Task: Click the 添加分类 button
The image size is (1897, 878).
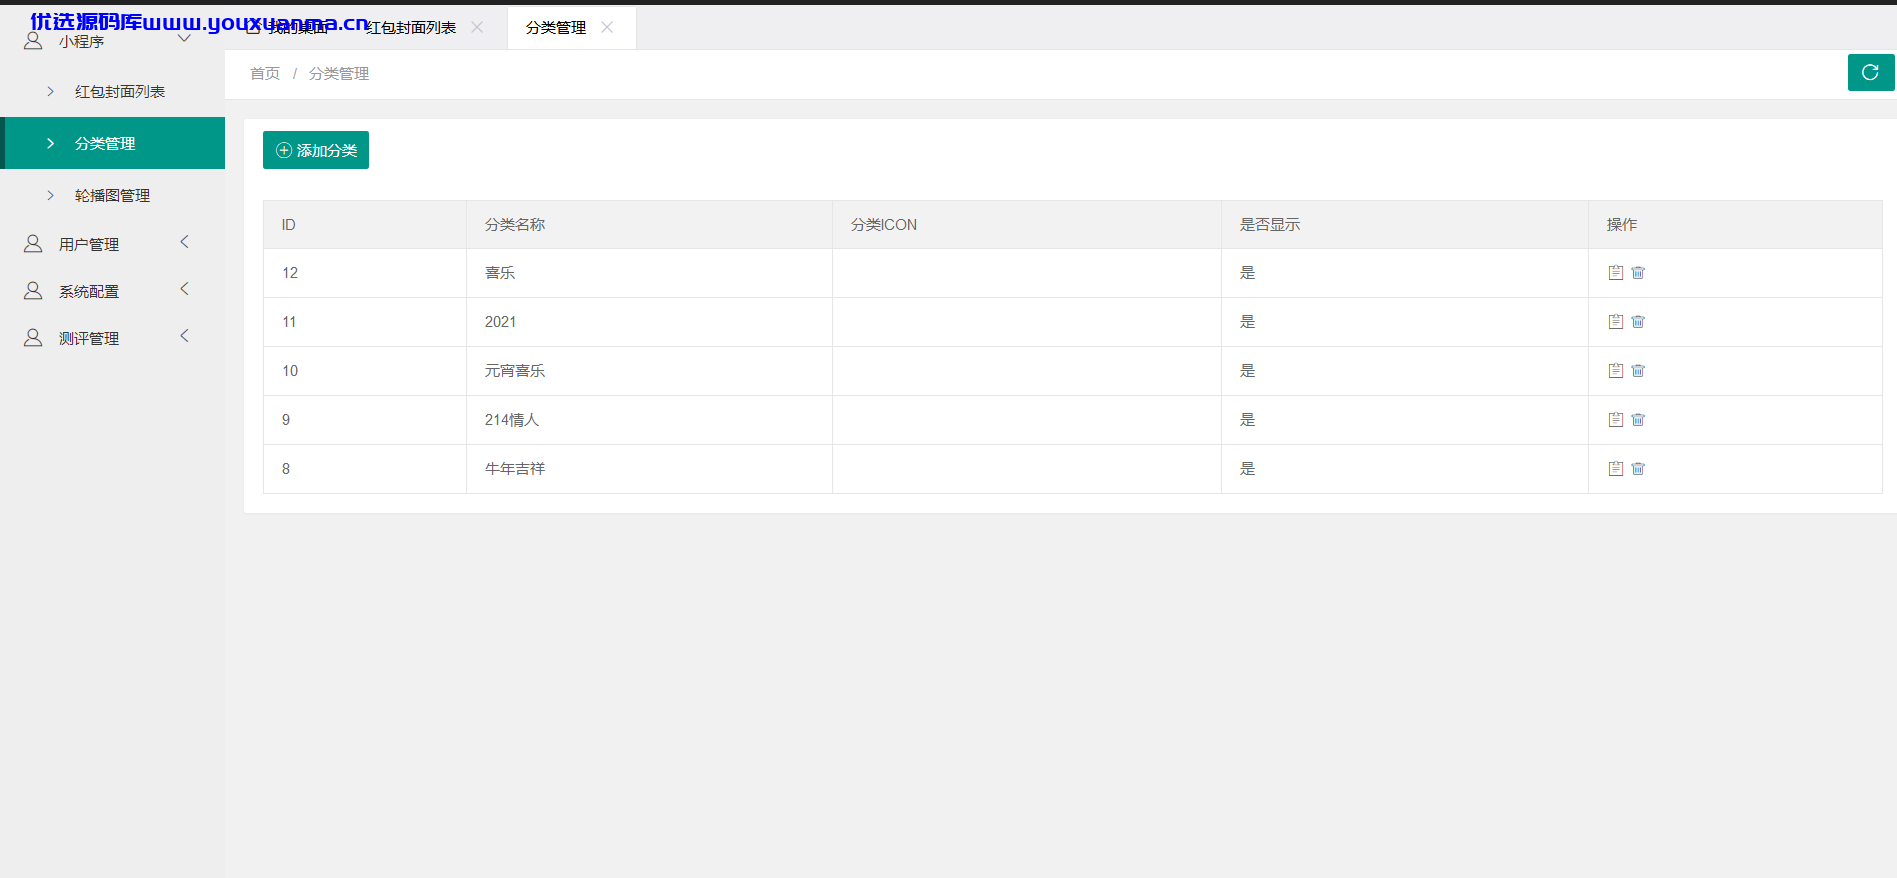Action: pyautogui.click(x=316, y=150)
